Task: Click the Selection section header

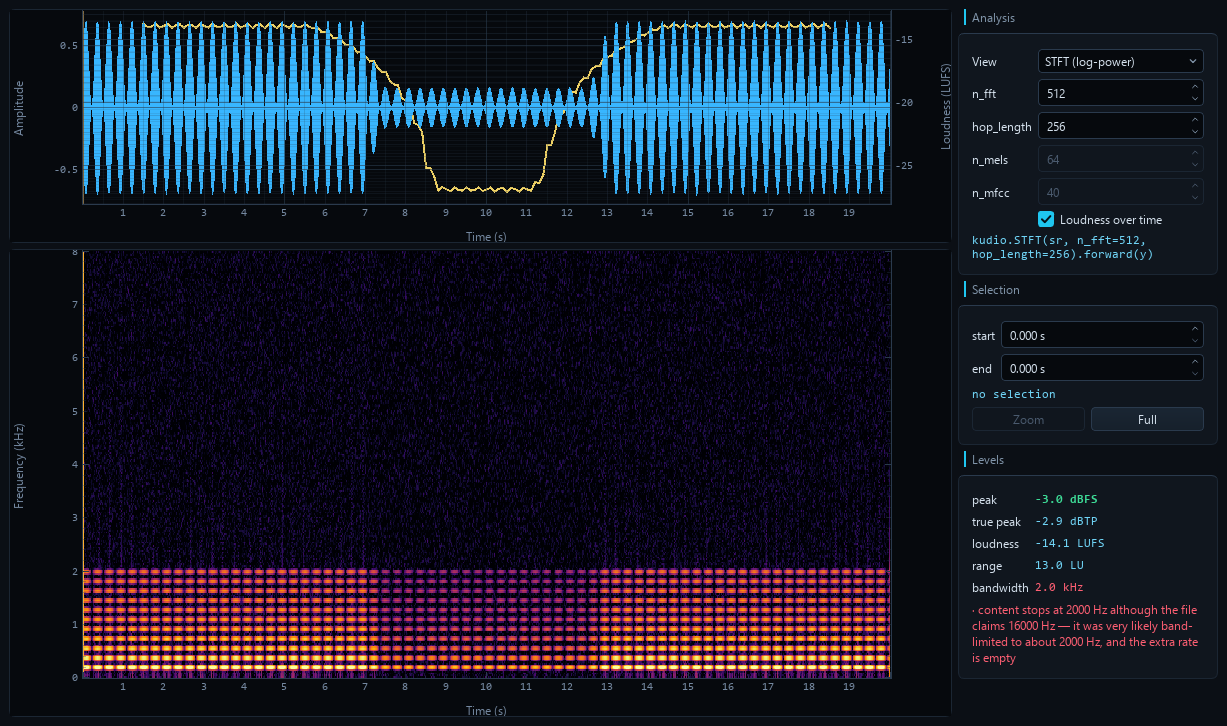Action: [x=996, y=289]
